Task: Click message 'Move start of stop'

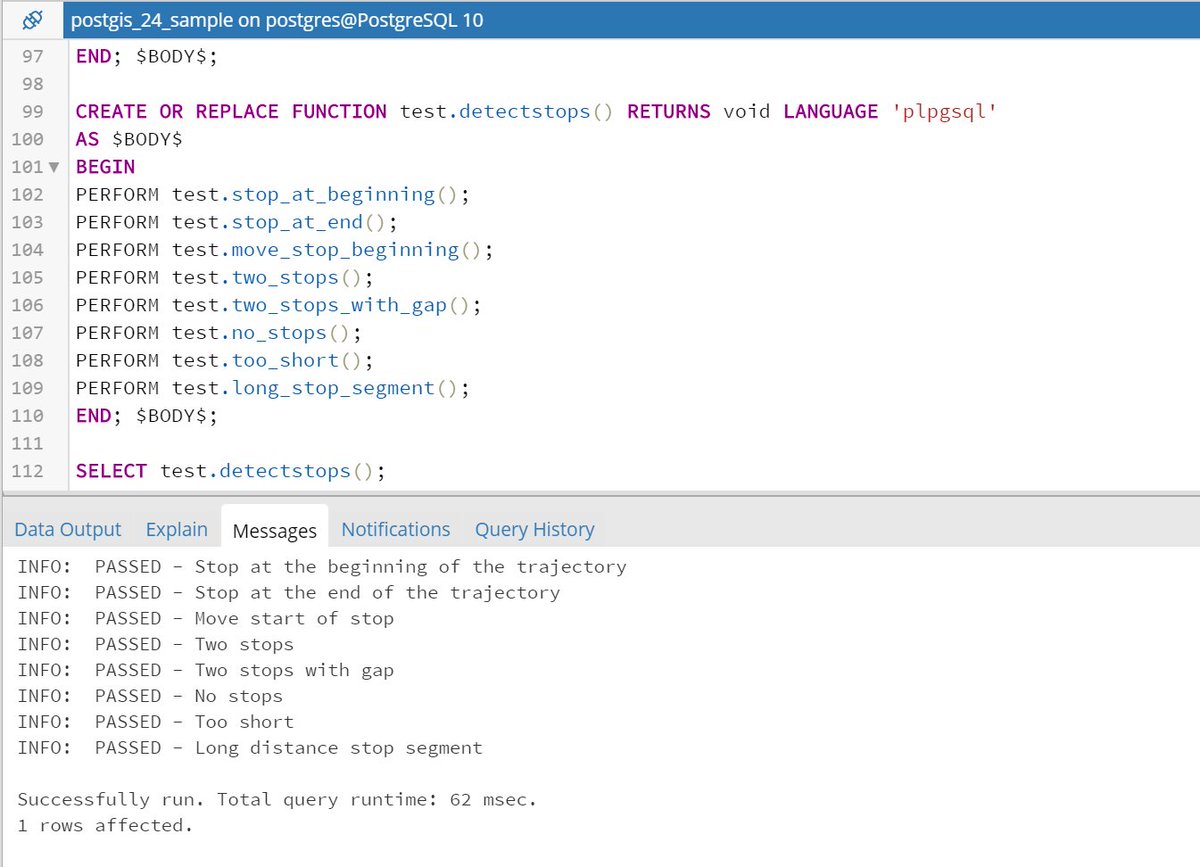Action: 294,619
